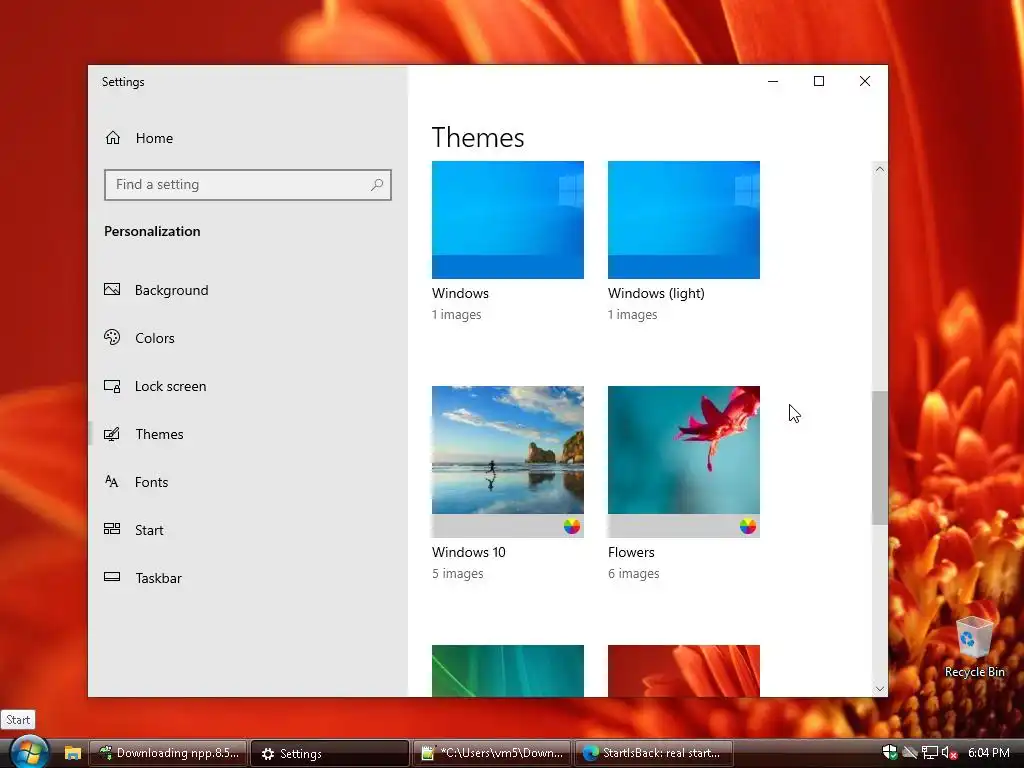Open File Explorer from the taskbar
Screen dimensions: 1024x768
(x=72, y=753)
